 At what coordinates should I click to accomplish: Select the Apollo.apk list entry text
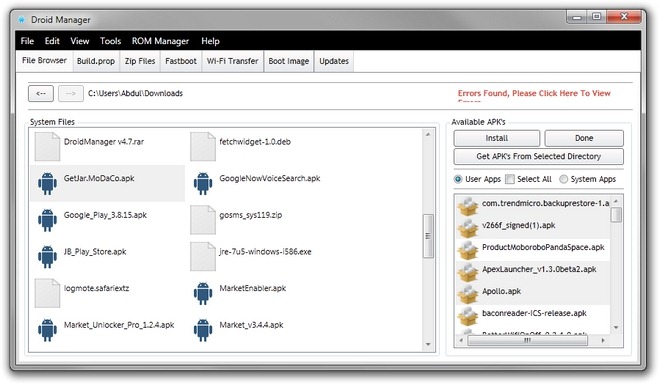click(x=501, y=291)
